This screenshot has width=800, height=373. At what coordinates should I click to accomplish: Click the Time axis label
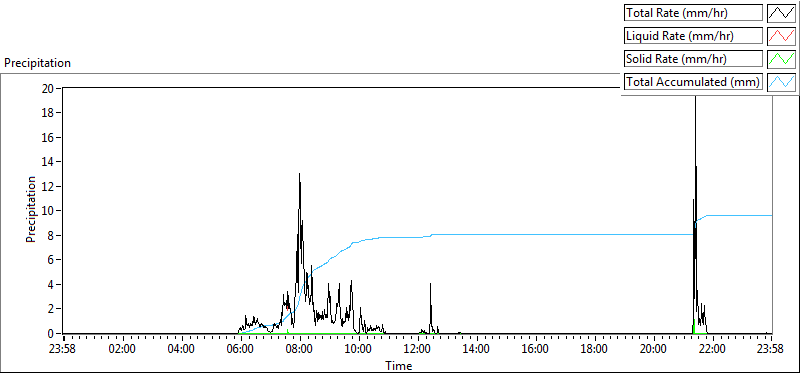(x=398, y=365)
